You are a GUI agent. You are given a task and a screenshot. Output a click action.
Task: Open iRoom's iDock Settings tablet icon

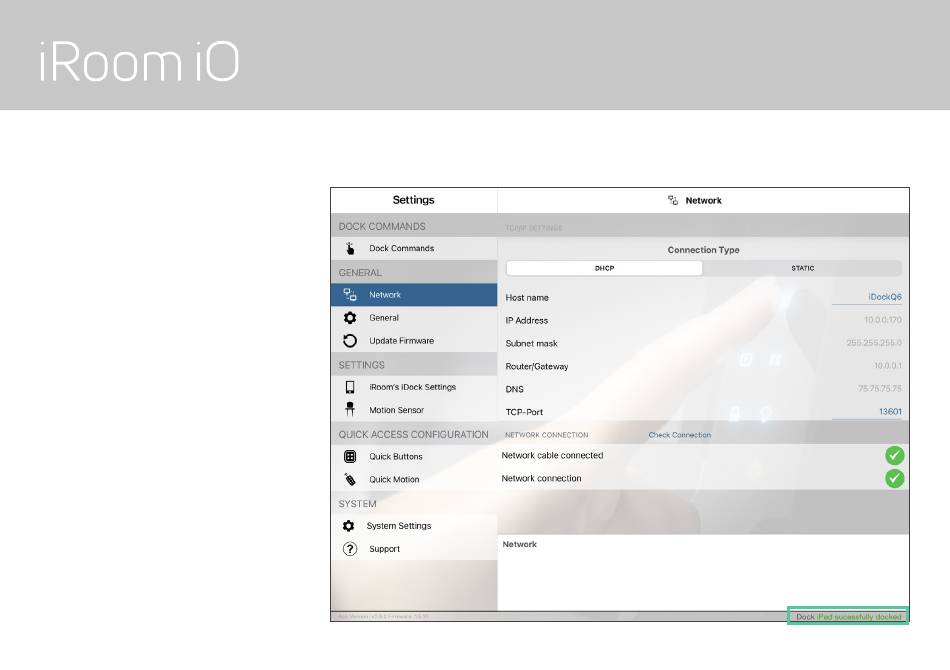(x=350, y=387)
